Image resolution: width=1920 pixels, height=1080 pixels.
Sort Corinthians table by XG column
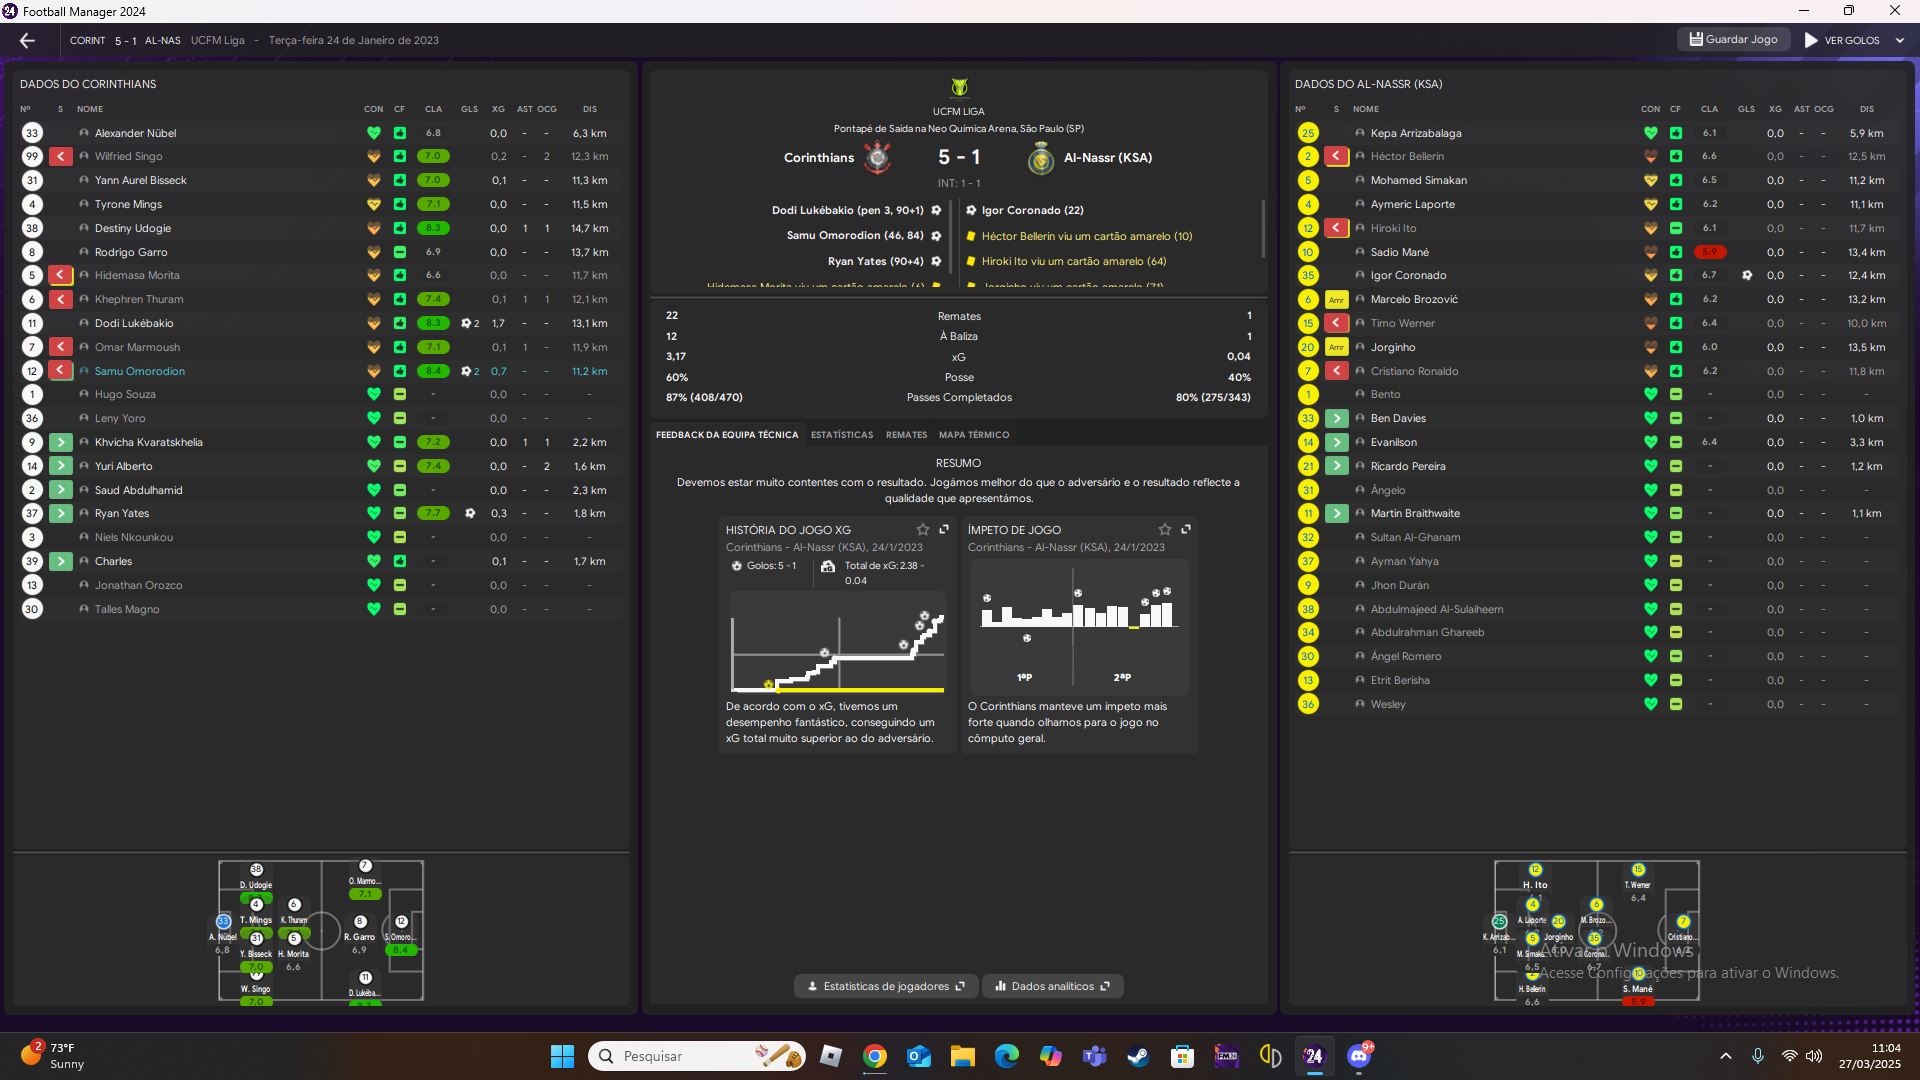(x=498, y=109)
